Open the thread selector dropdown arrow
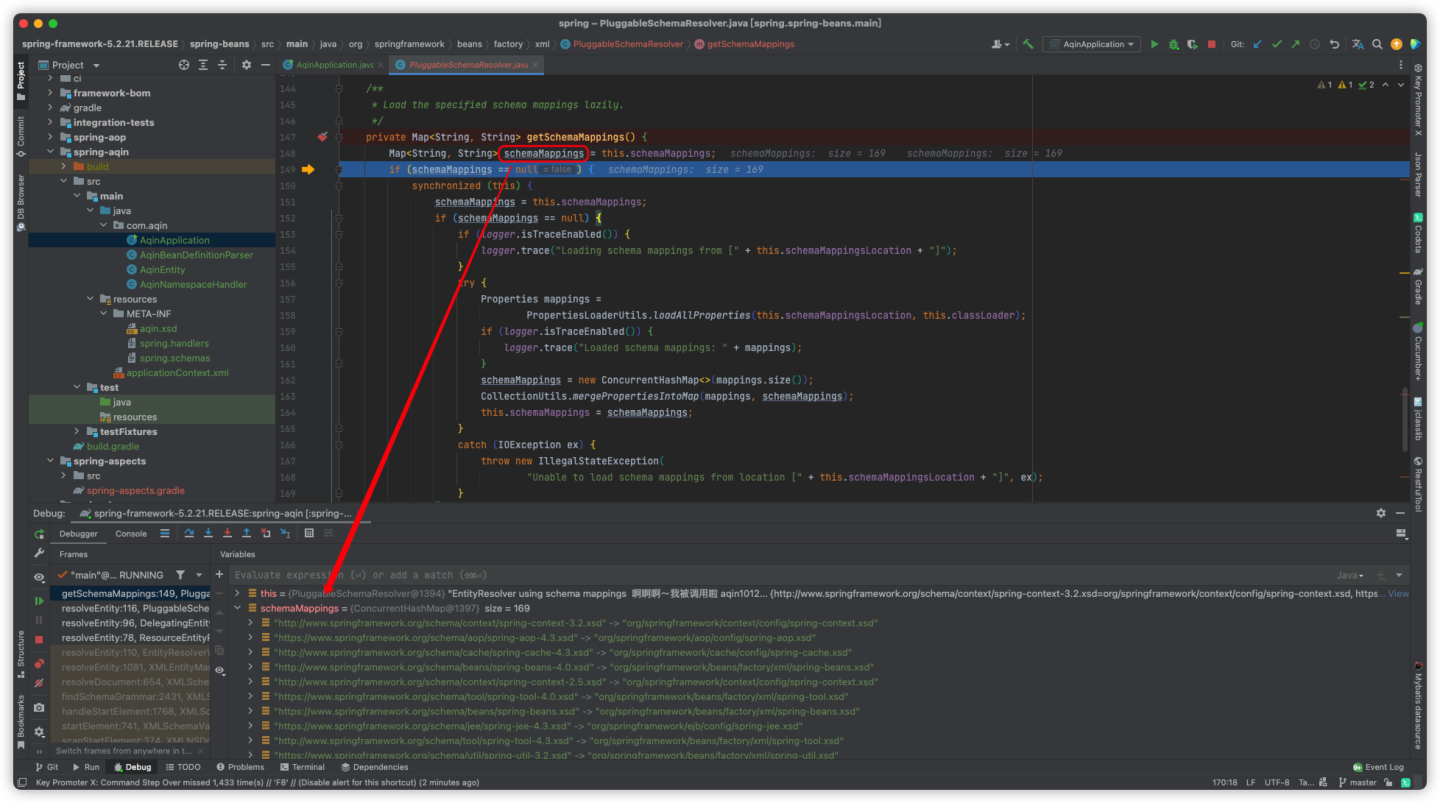This screenshot has width=1440, height=803. [199, 575]
